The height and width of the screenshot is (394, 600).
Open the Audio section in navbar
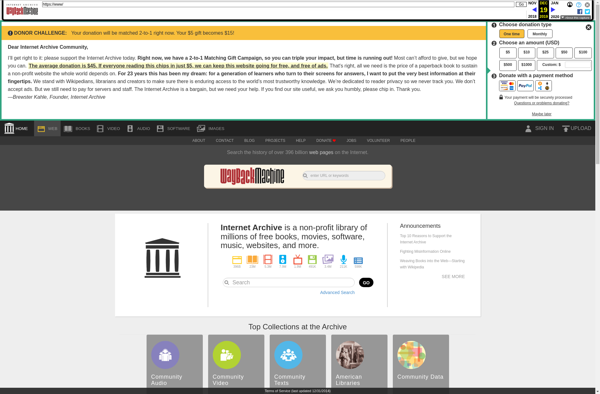(138, 129)
